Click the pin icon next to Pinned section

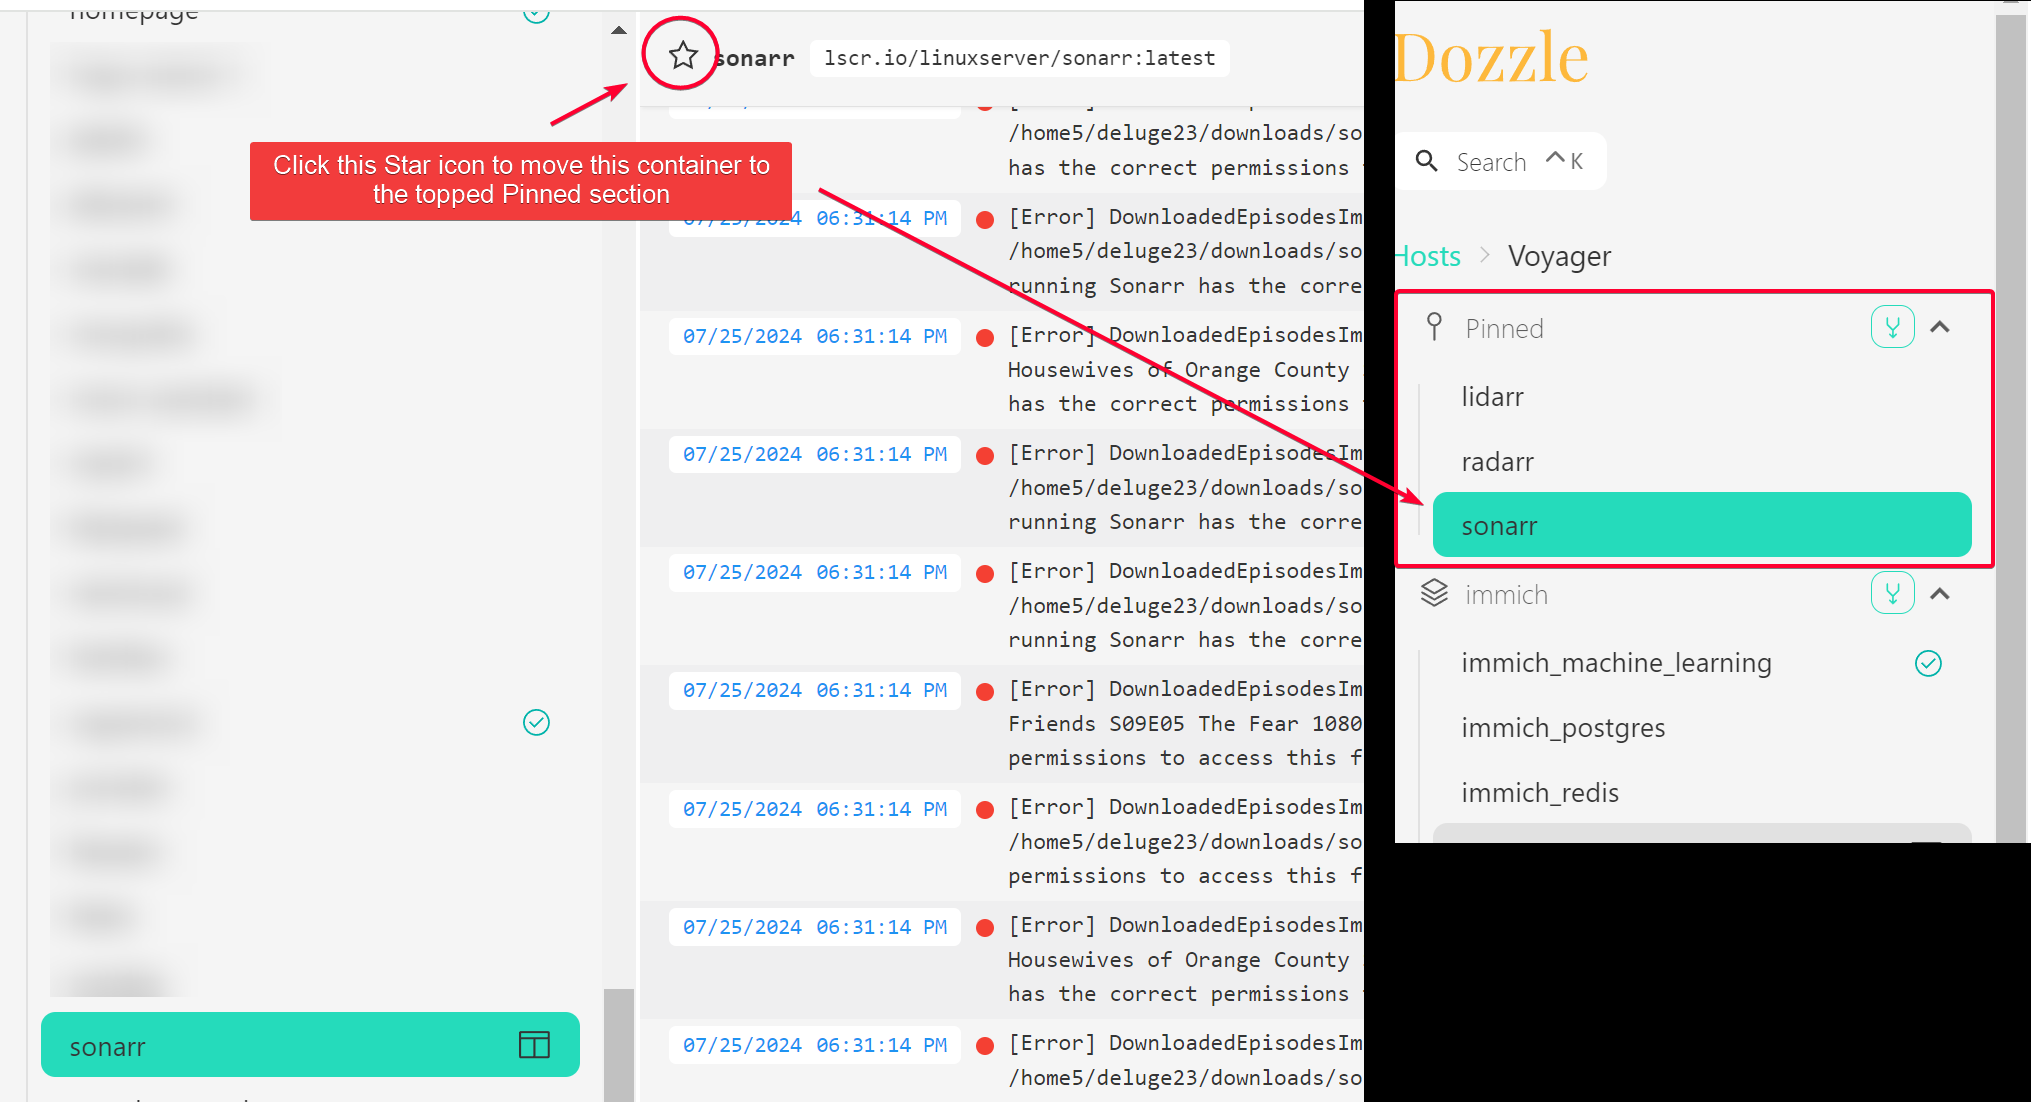pos(1435,327)
